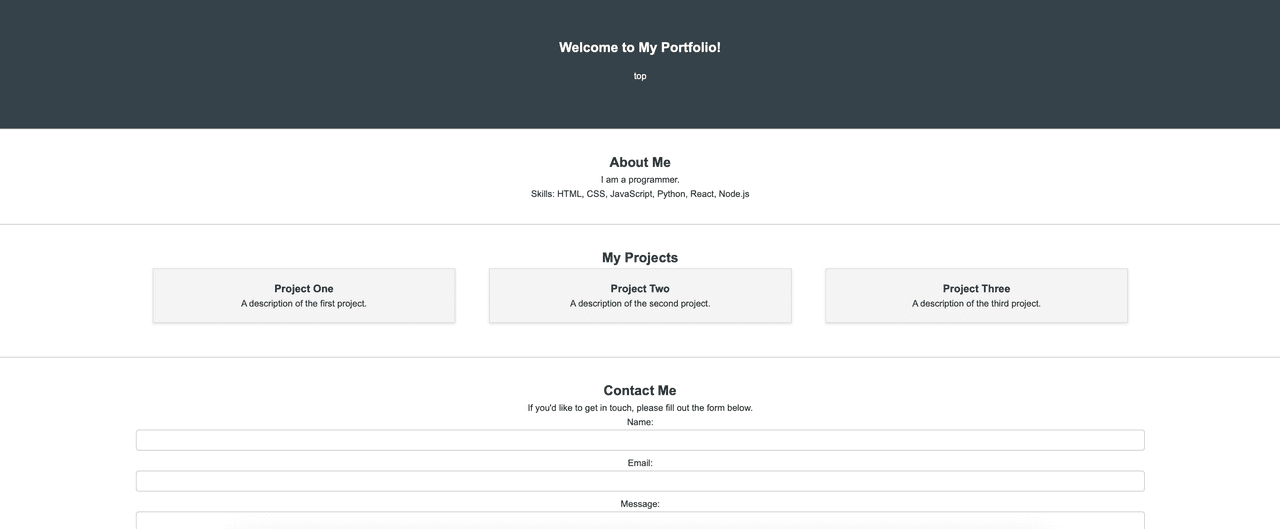This screenshot has height=529, width=1280.
Task: Click the first project description text
Action: 304,303
